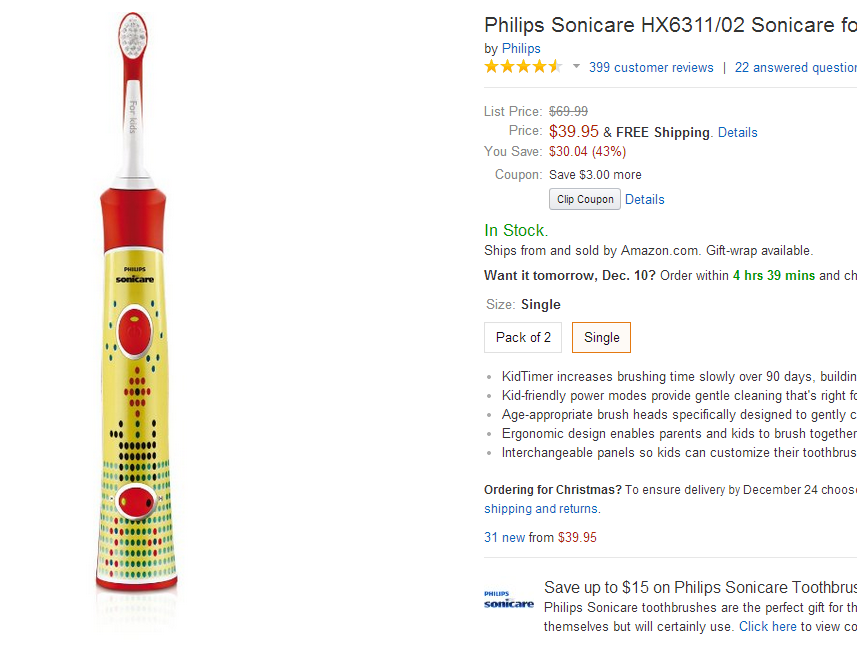Open the coupon Details link
857x648 pixels.
(644, 199)
